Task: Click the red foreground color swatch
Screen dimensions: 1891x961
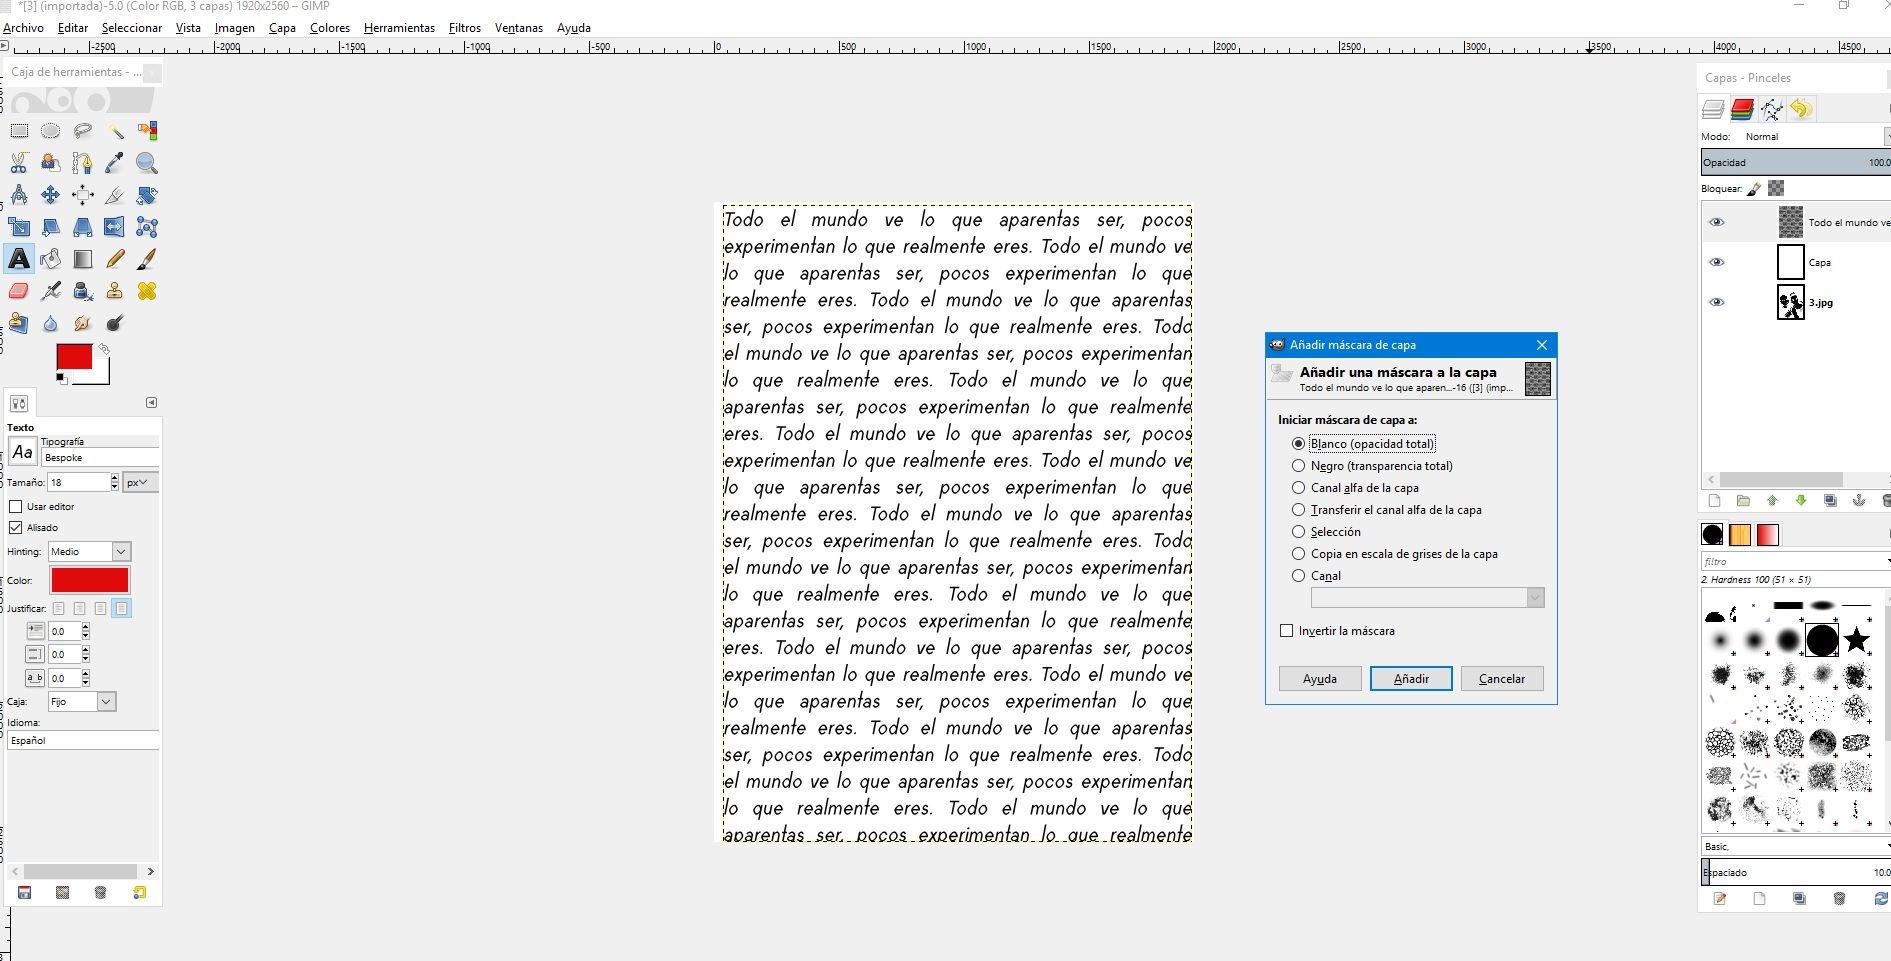Action: 74,356
